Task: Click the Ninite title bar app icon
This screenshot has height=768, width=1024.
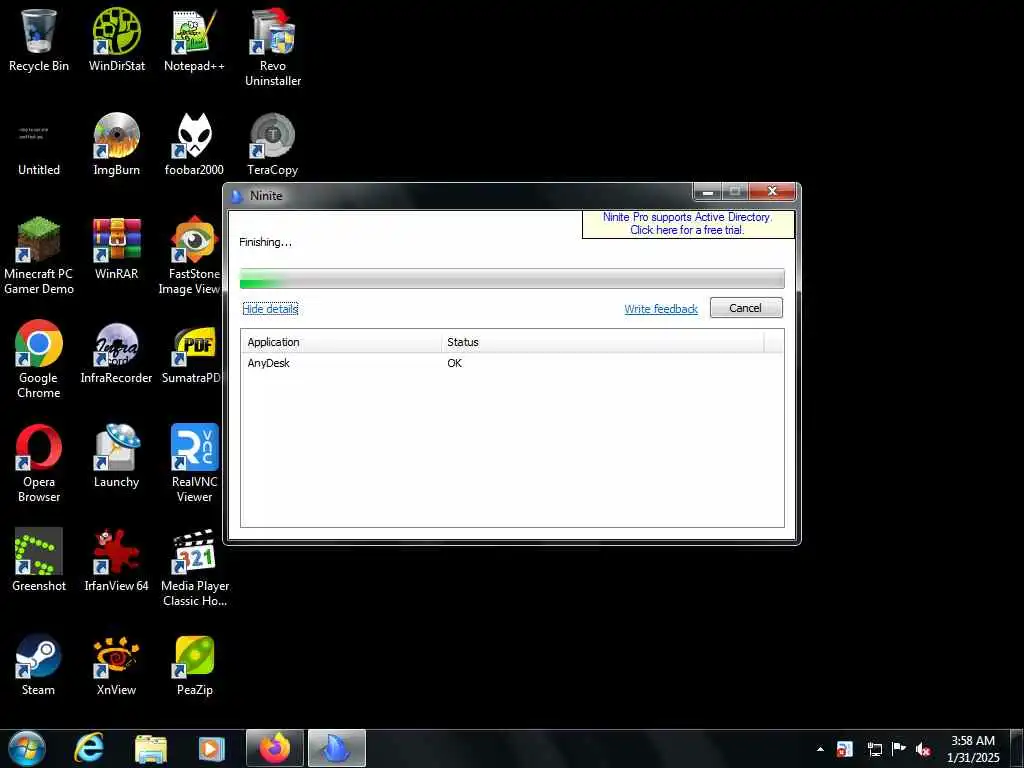Action: pyautogui.click(x=238, y=195)
